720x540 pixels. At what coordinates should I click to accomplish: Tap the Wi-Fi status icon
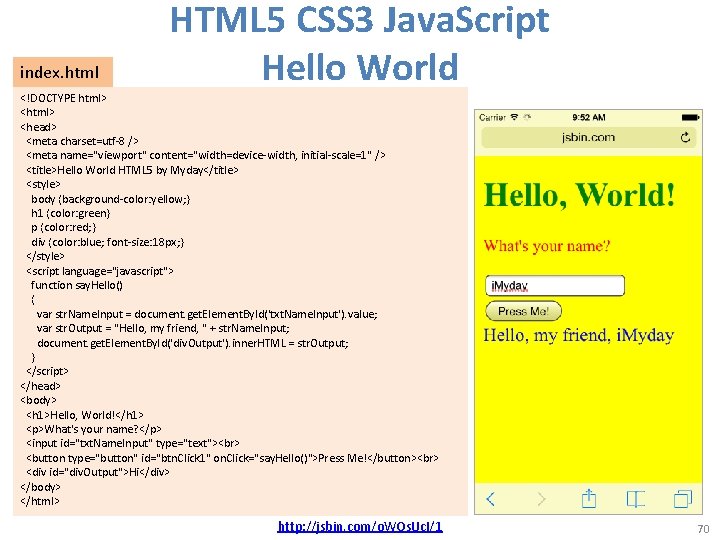point(514,117)
